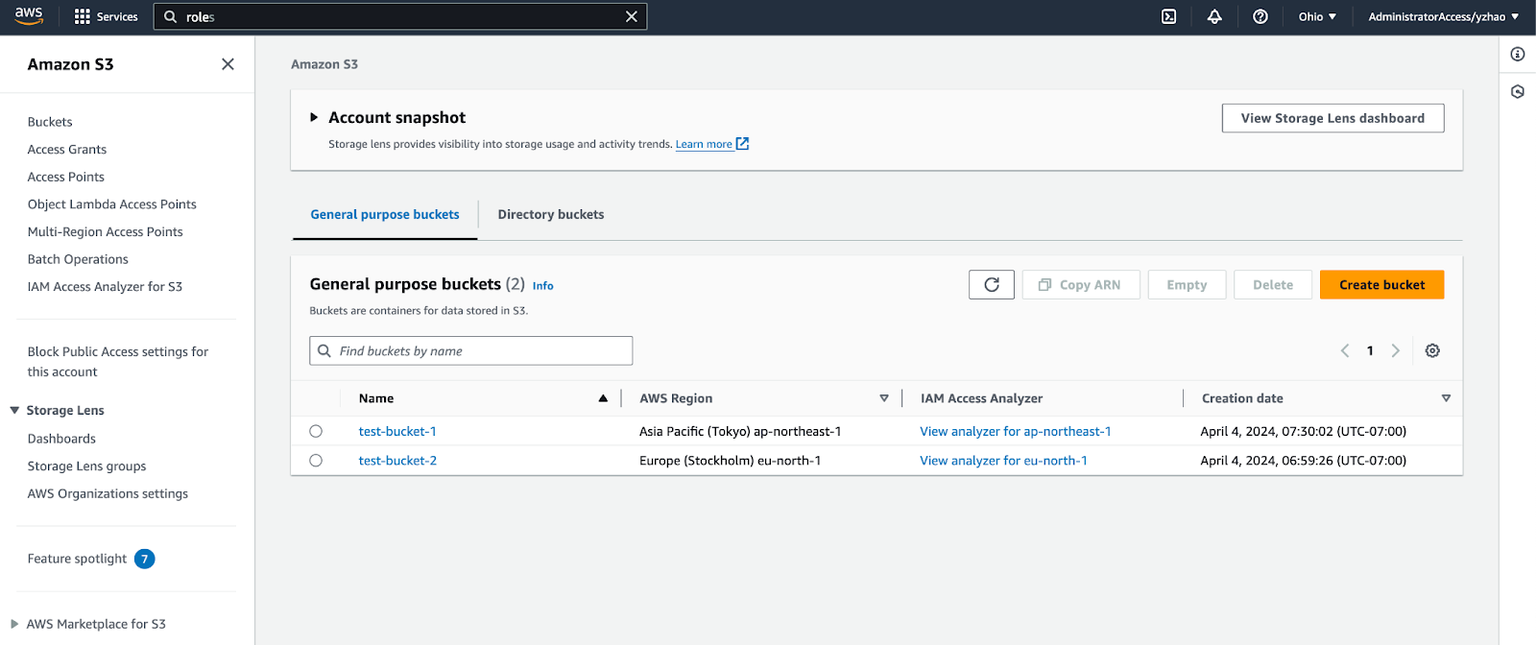Click View analyzer for ap-northeast-1

pos(1016,431)
